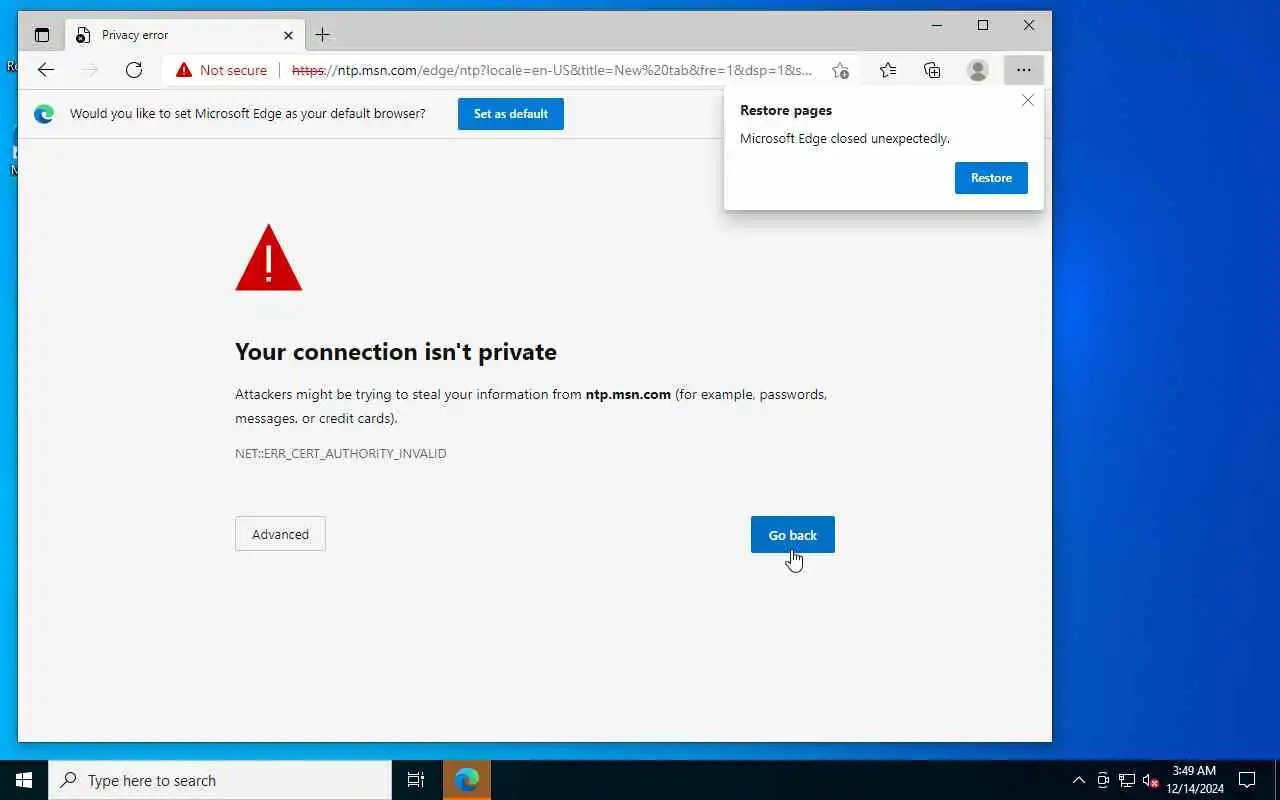Click the Meet Now tray icon

[x=1103, y=780]
